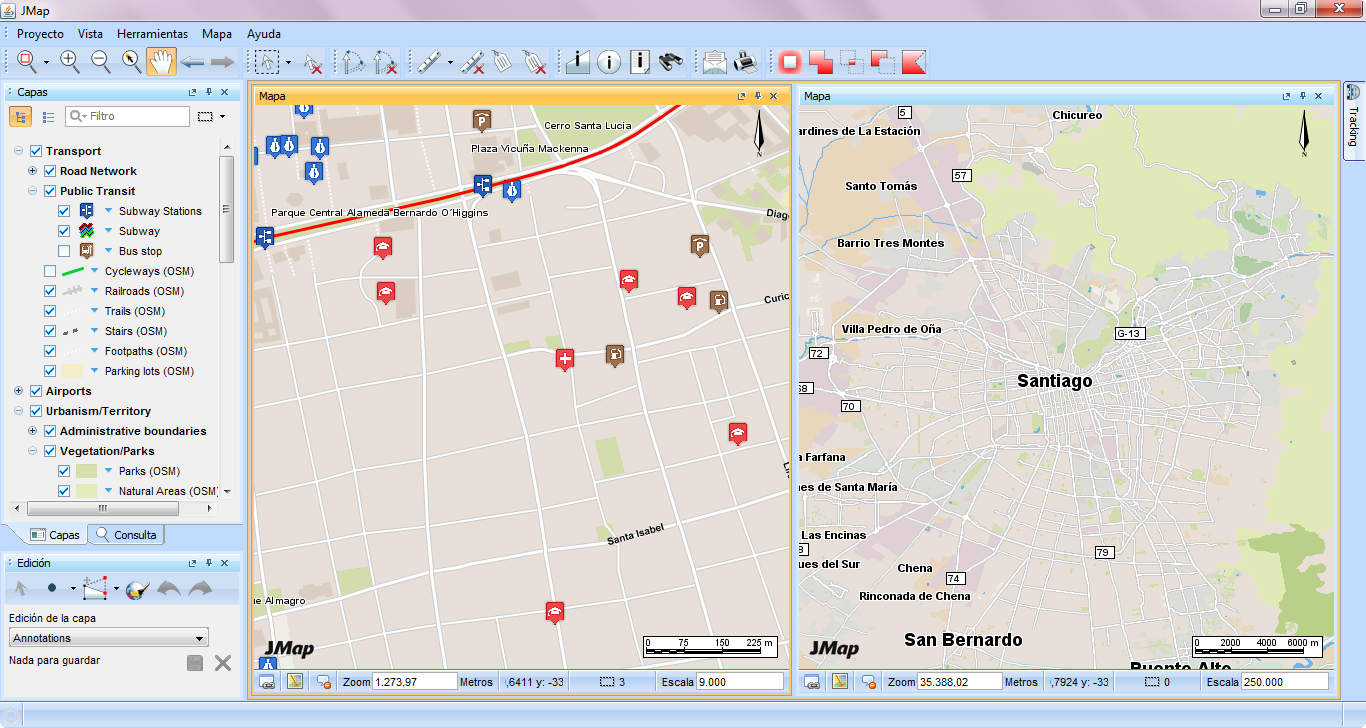Print the map using the printer icon
The image size is (1366, 728).
coord(745,62)
